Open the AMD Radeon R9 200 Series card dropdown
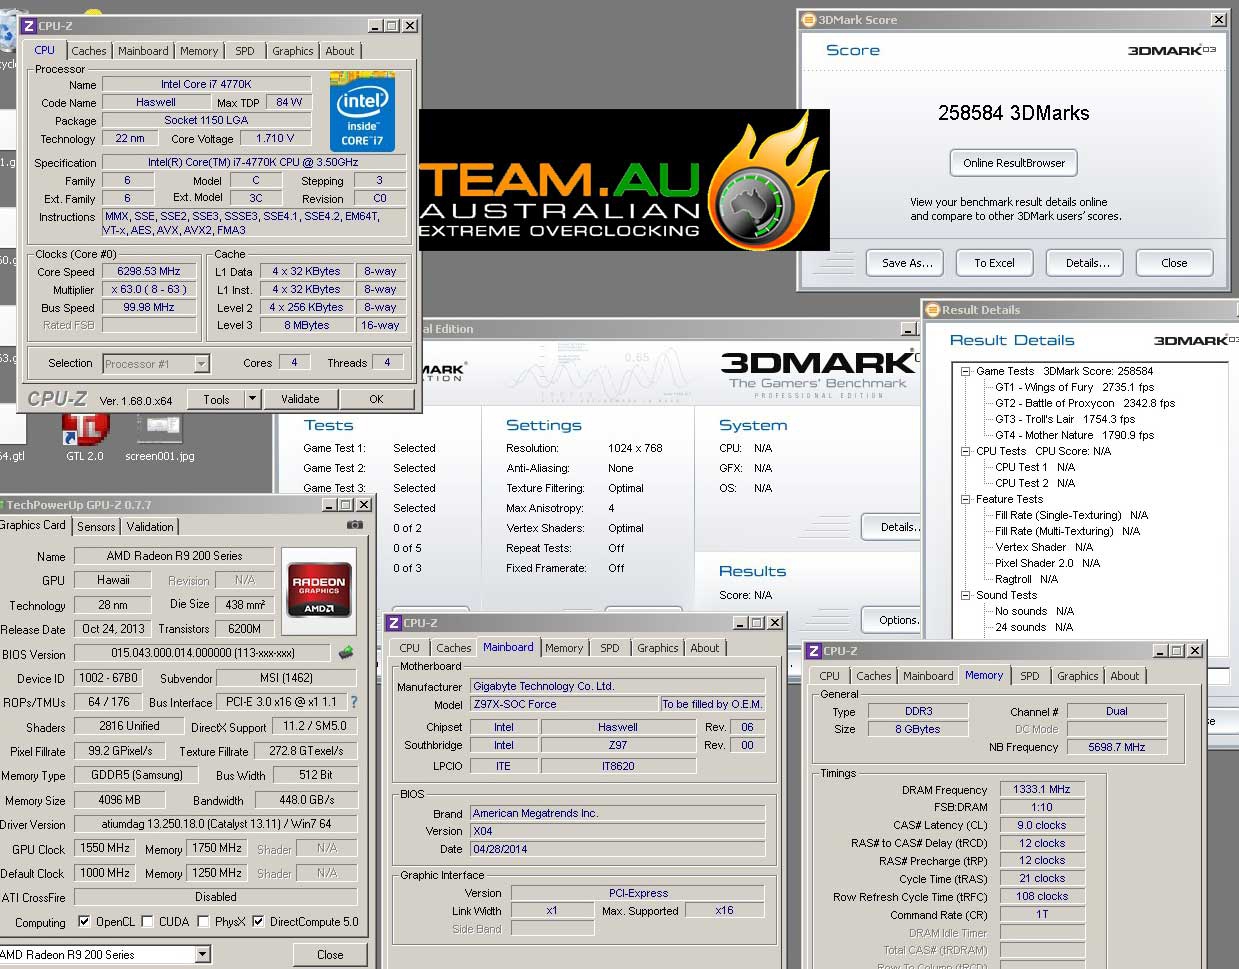The width and height of the screenshot is (1239, 969). point(202,955)
